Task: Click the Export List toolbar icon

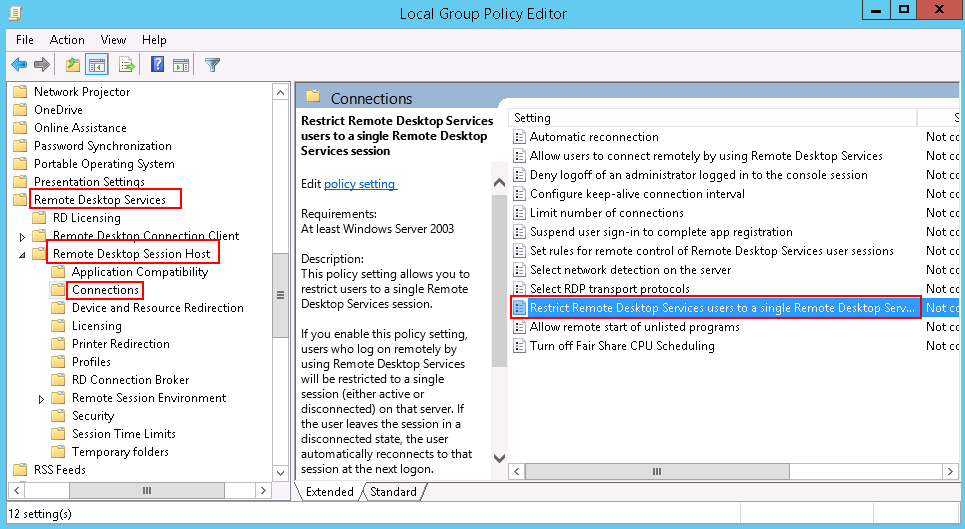Action: coord(127,64)
